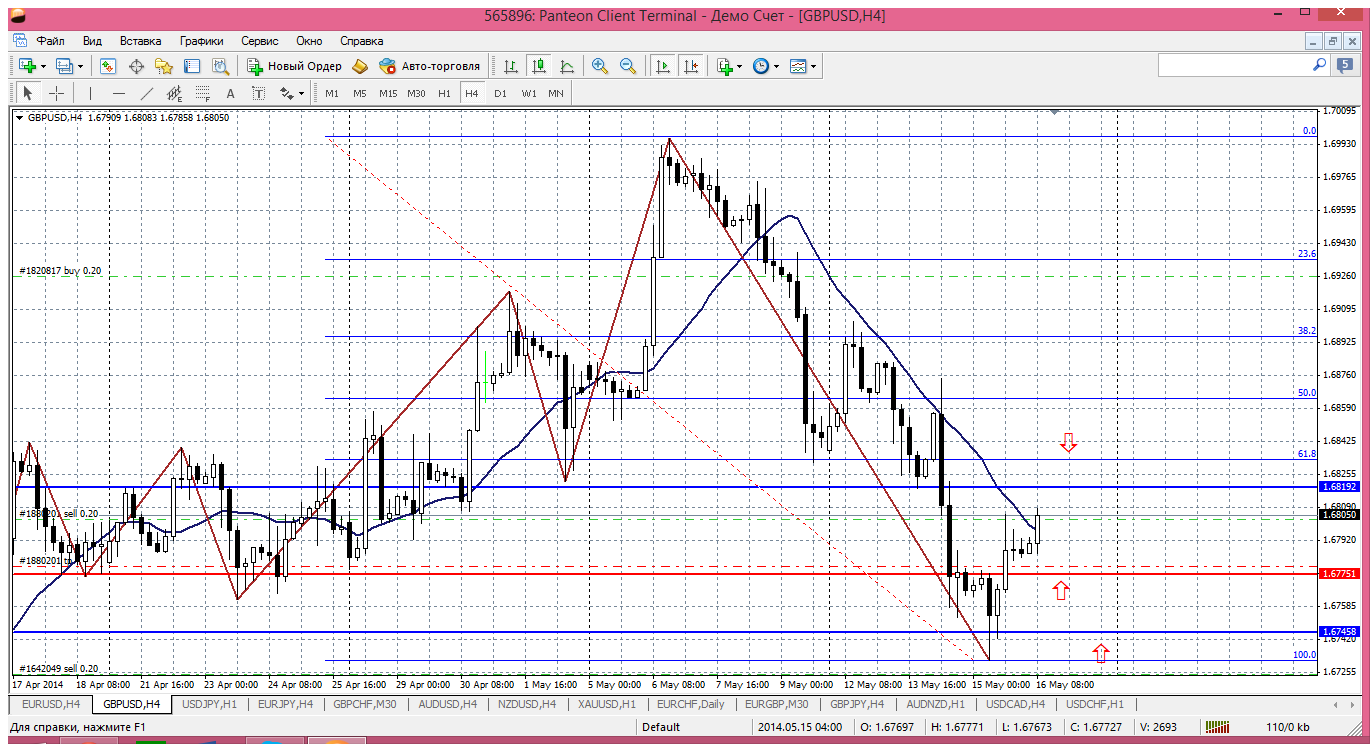Draw a vertical line

point(90,93)
